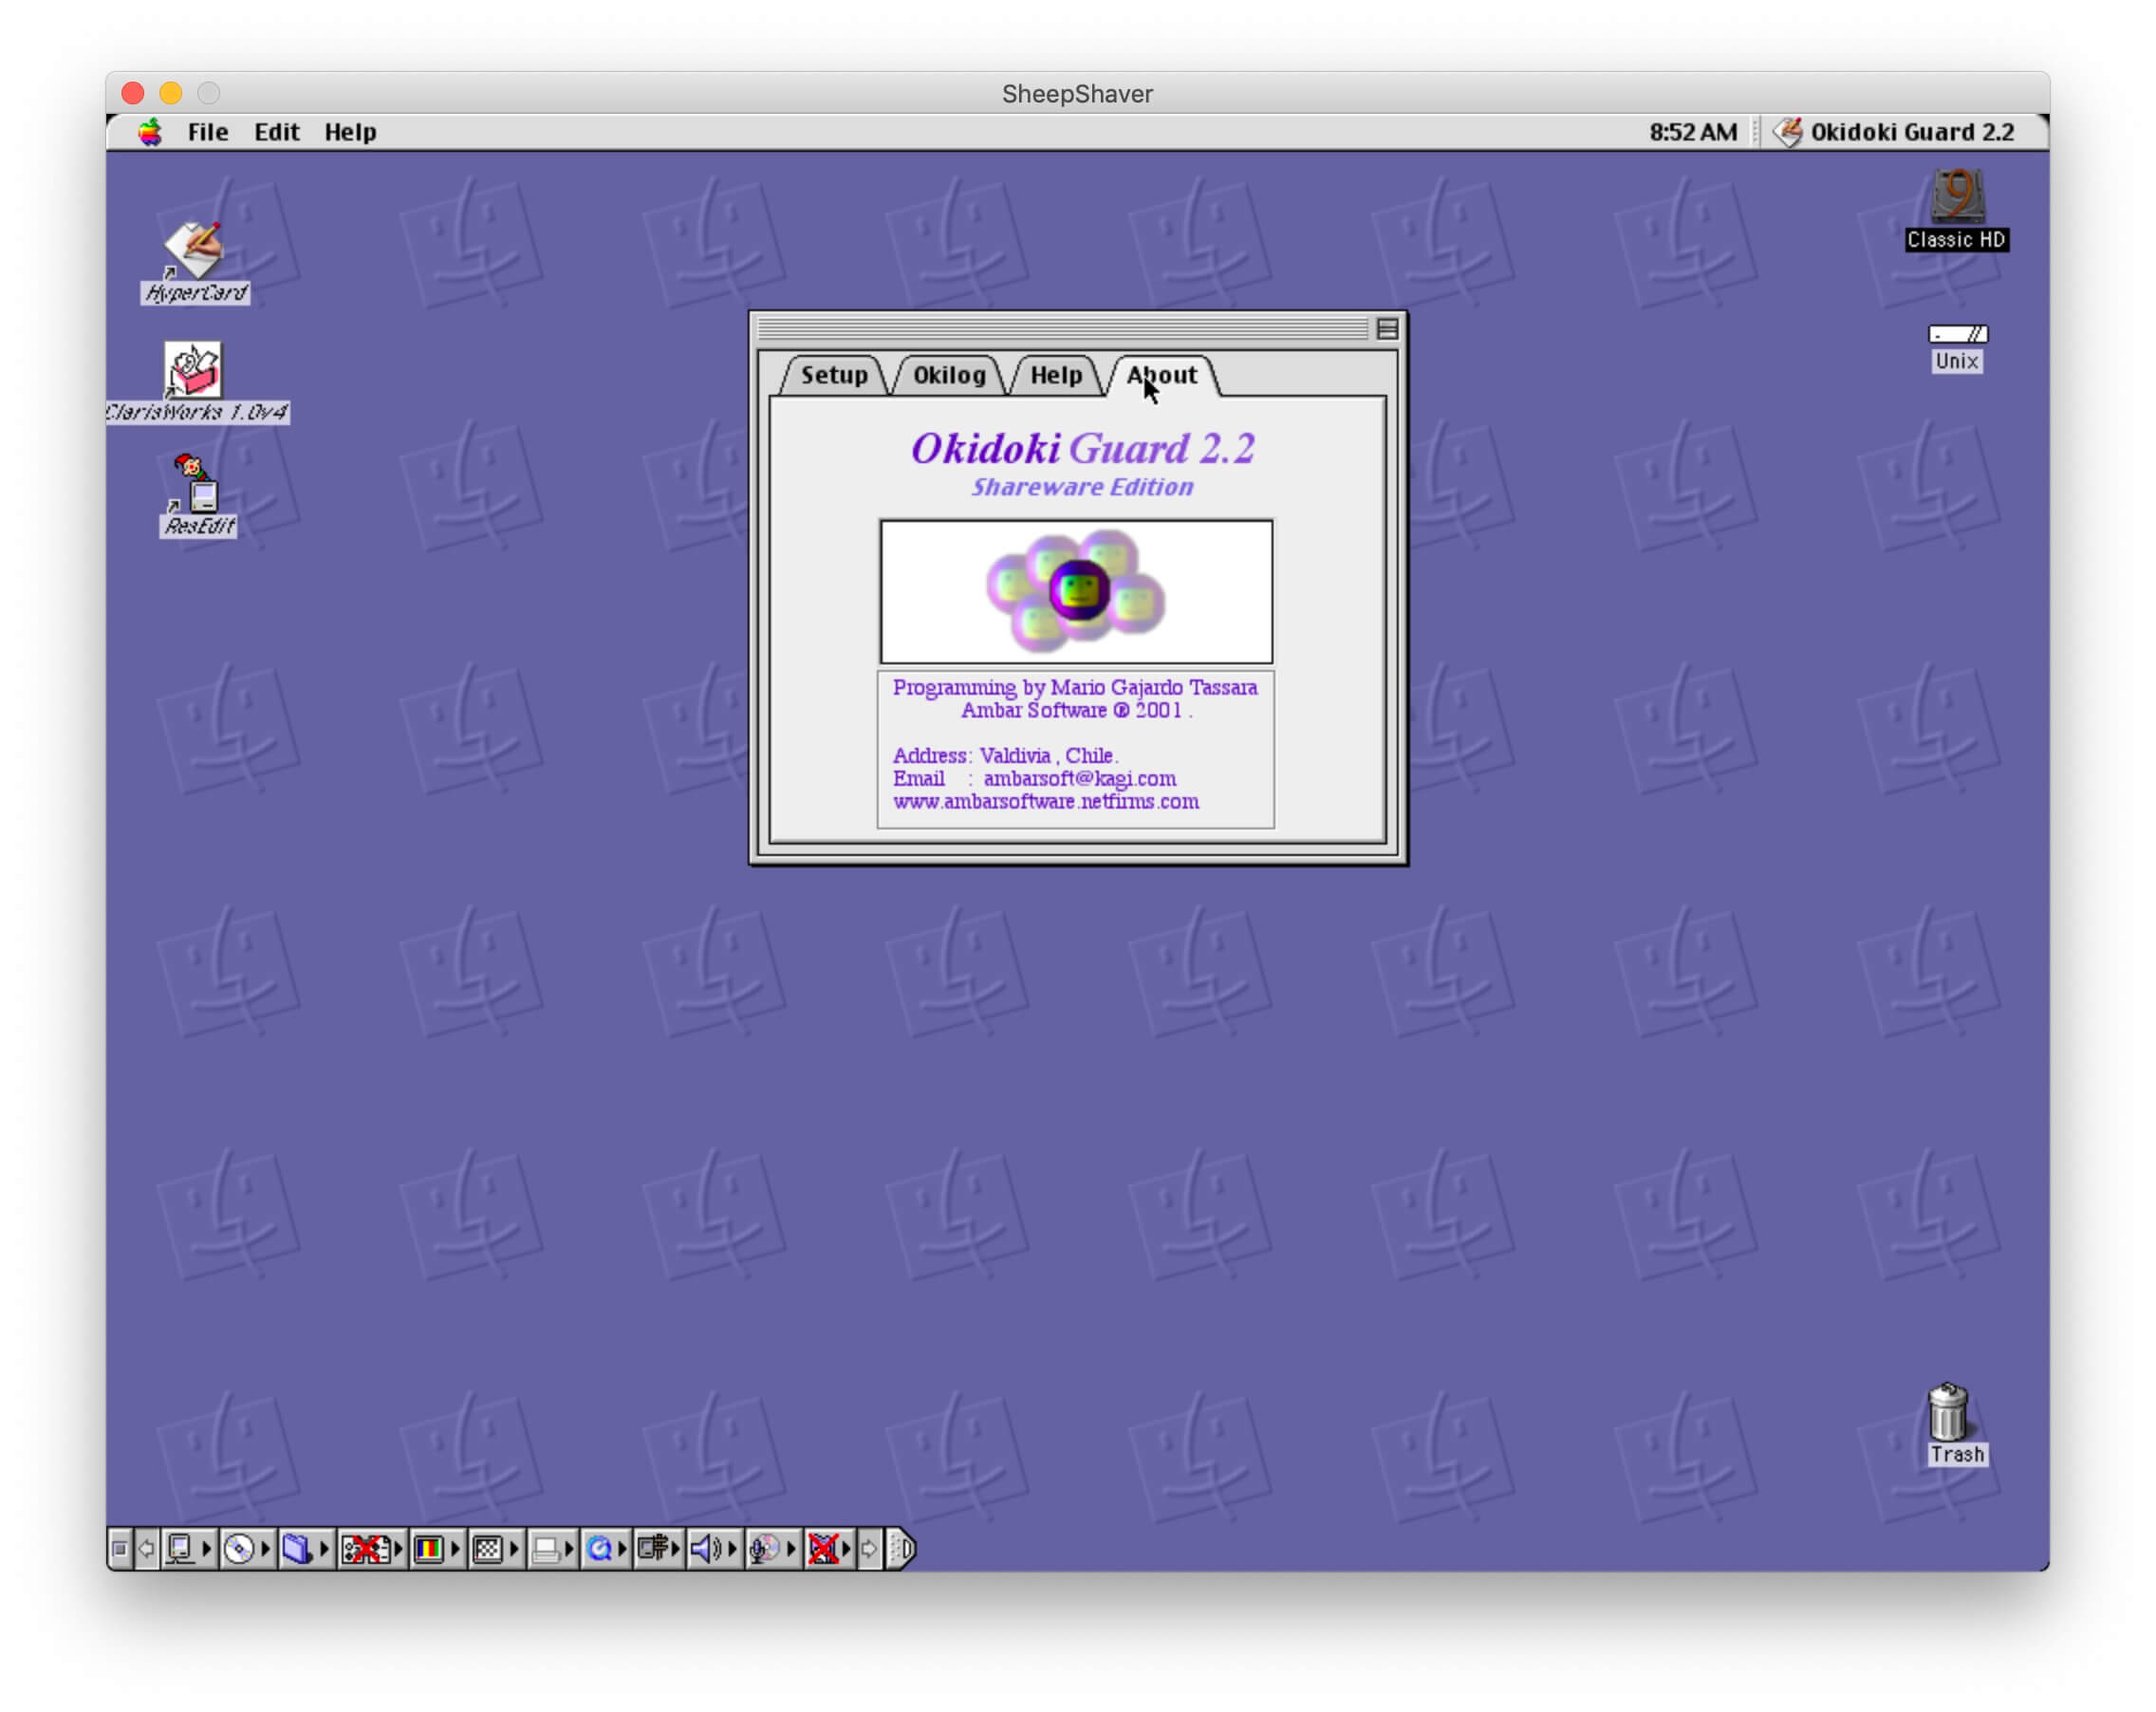Click the QuickTime control strip icon

(599, 1549)
